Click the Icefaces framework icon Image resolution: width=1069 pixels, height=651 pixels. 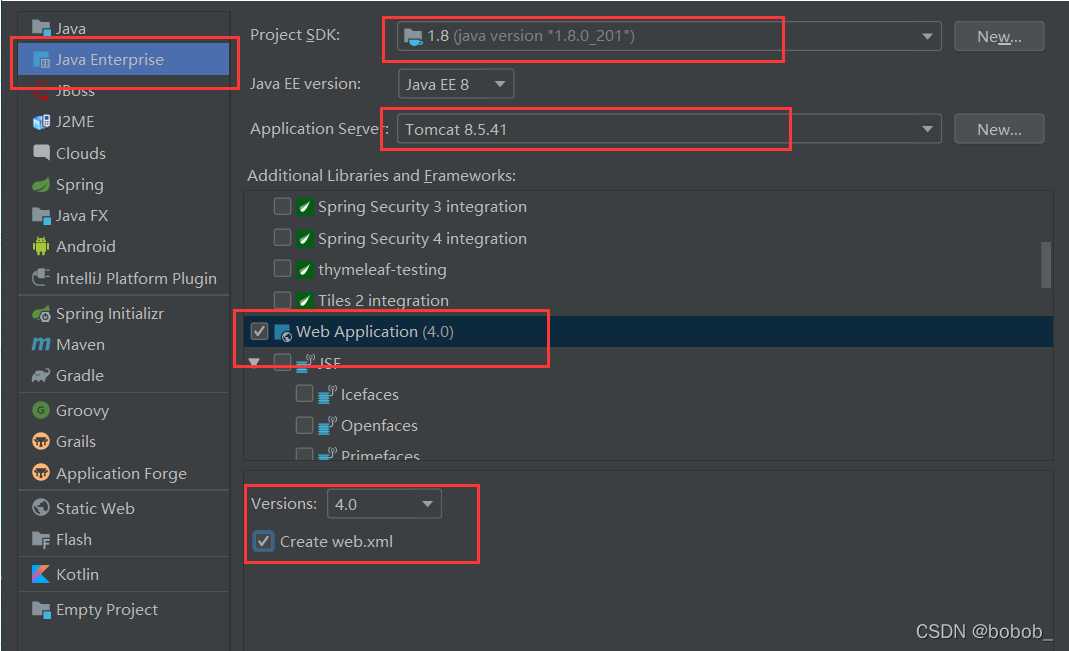click(x=327, y=394)
